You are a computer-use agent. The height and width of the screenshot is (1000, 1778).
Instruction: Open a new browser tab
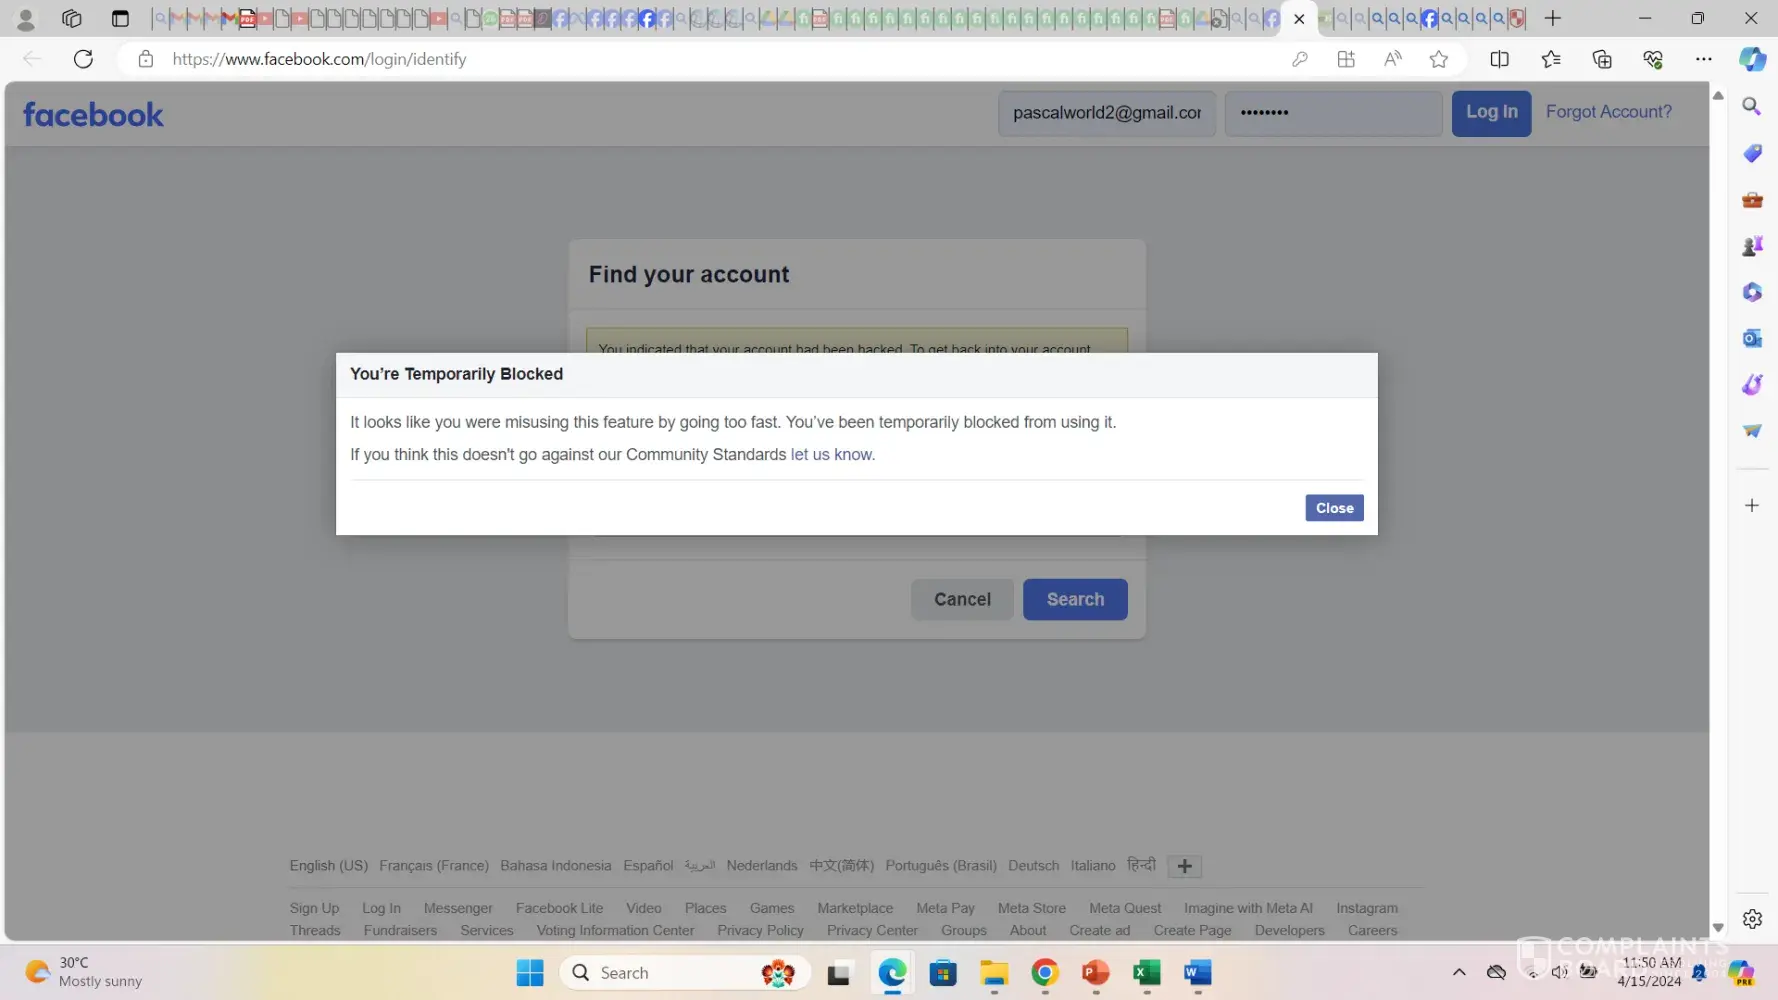tap(1552, 18)
